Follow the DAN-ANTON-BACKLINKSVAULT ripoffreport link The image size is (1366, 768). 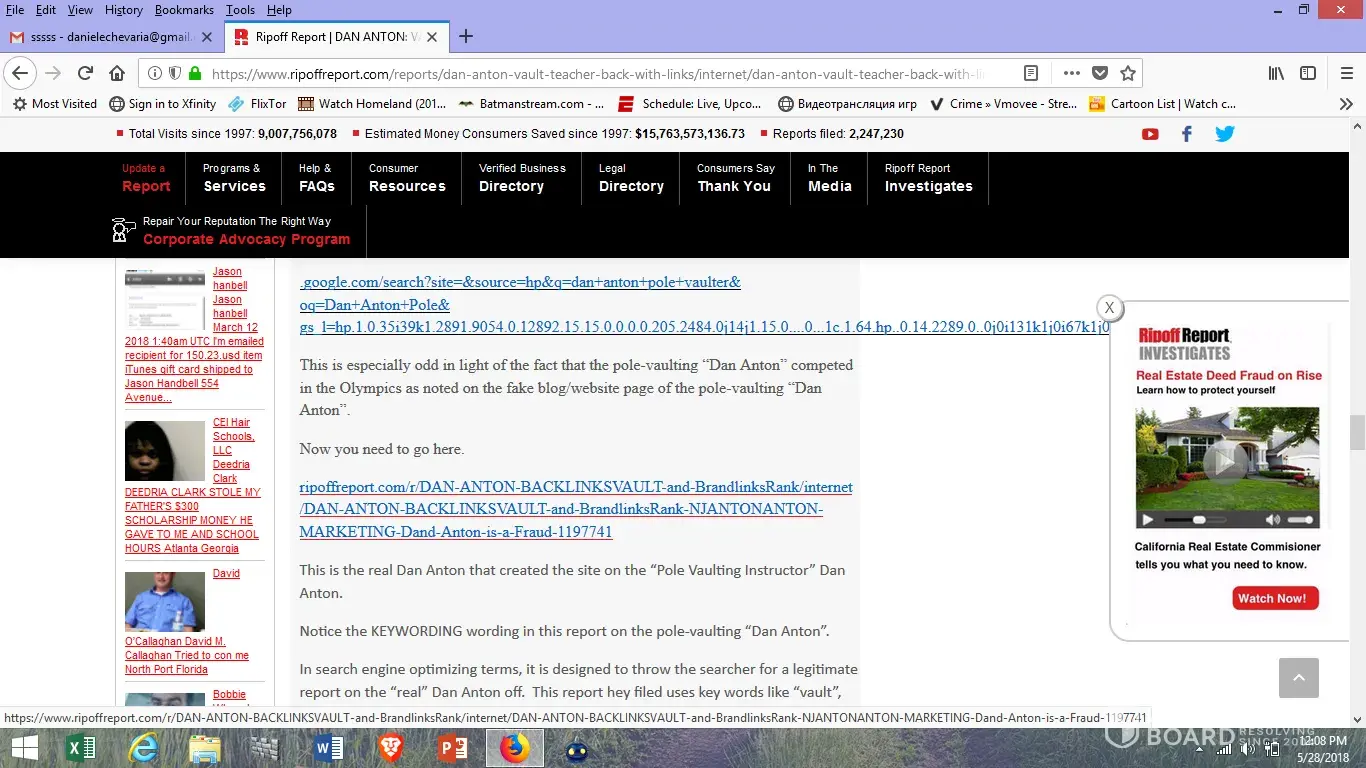pyautogui.click(x=575, y=509)
